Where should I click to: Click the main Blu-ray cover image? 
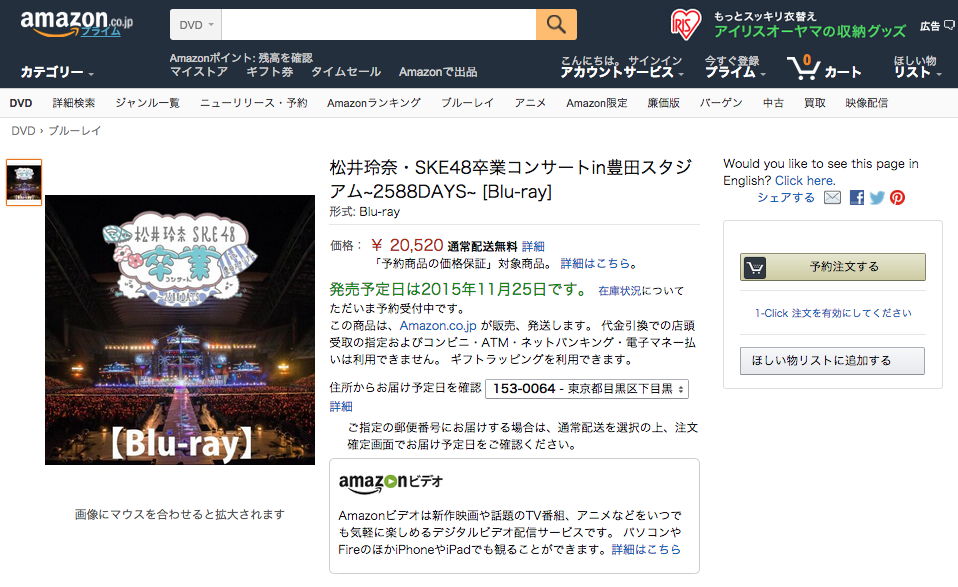(180, 330)
